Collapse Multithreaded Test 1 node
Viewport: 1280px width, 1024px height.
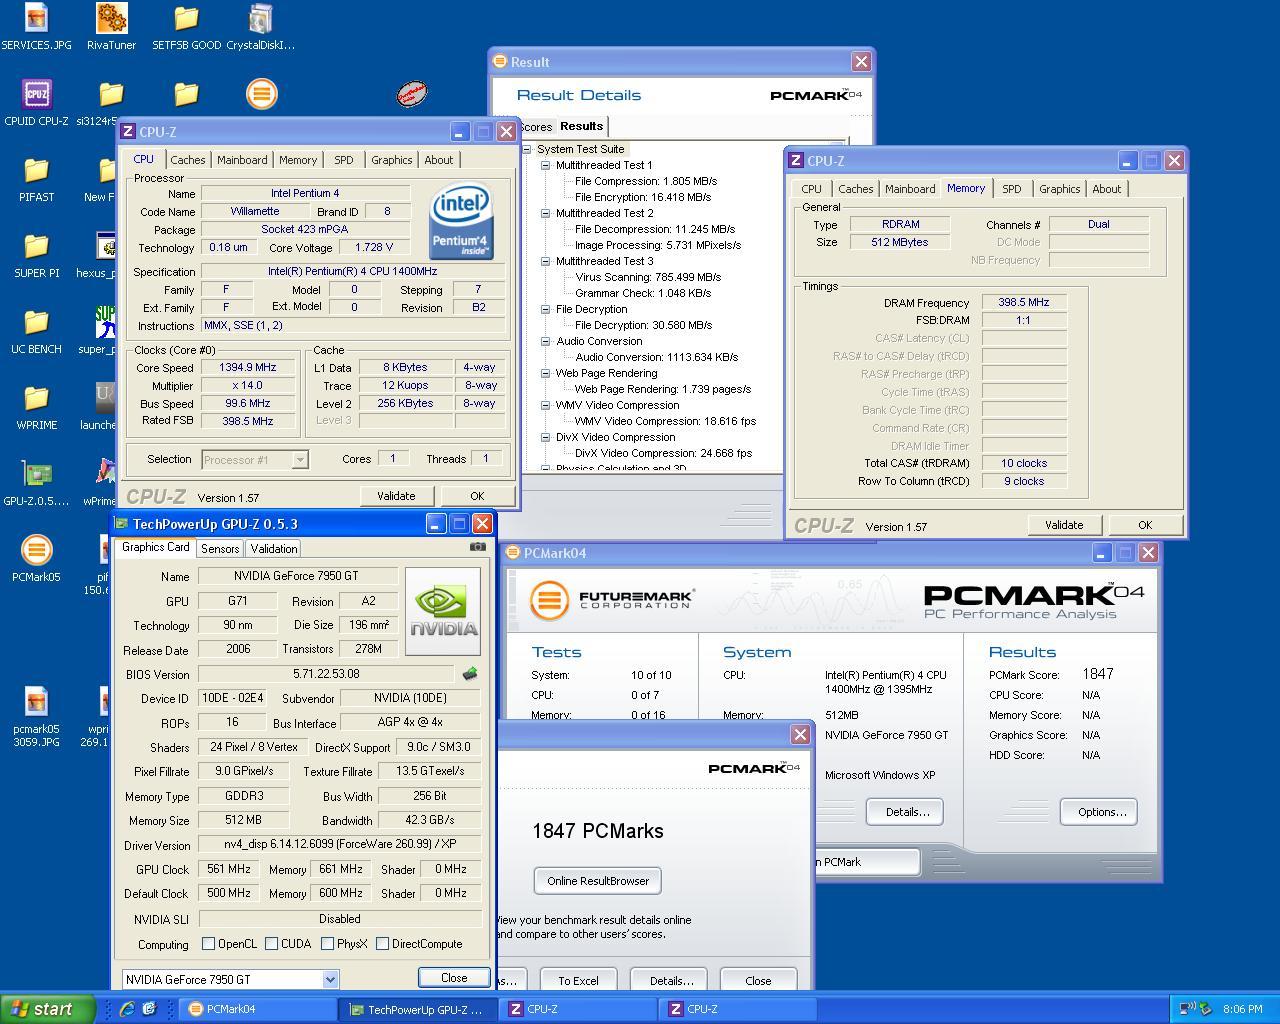click(x=546, y=165)
